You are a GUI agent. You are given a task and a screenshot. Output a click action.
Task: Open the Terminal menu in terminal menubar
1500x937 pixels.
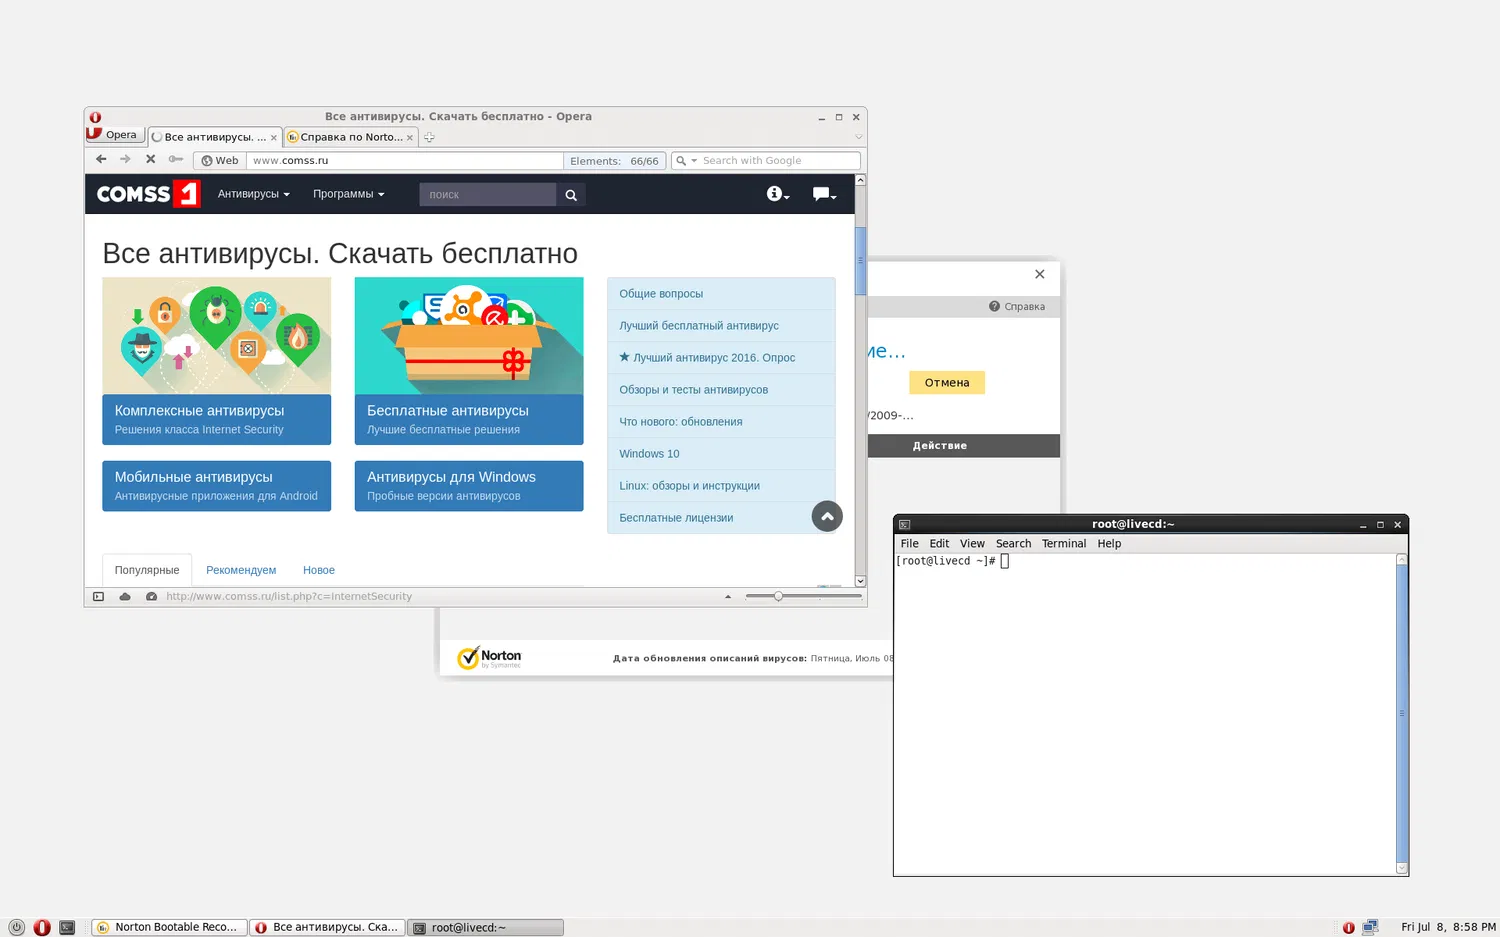click(1064, 544)
